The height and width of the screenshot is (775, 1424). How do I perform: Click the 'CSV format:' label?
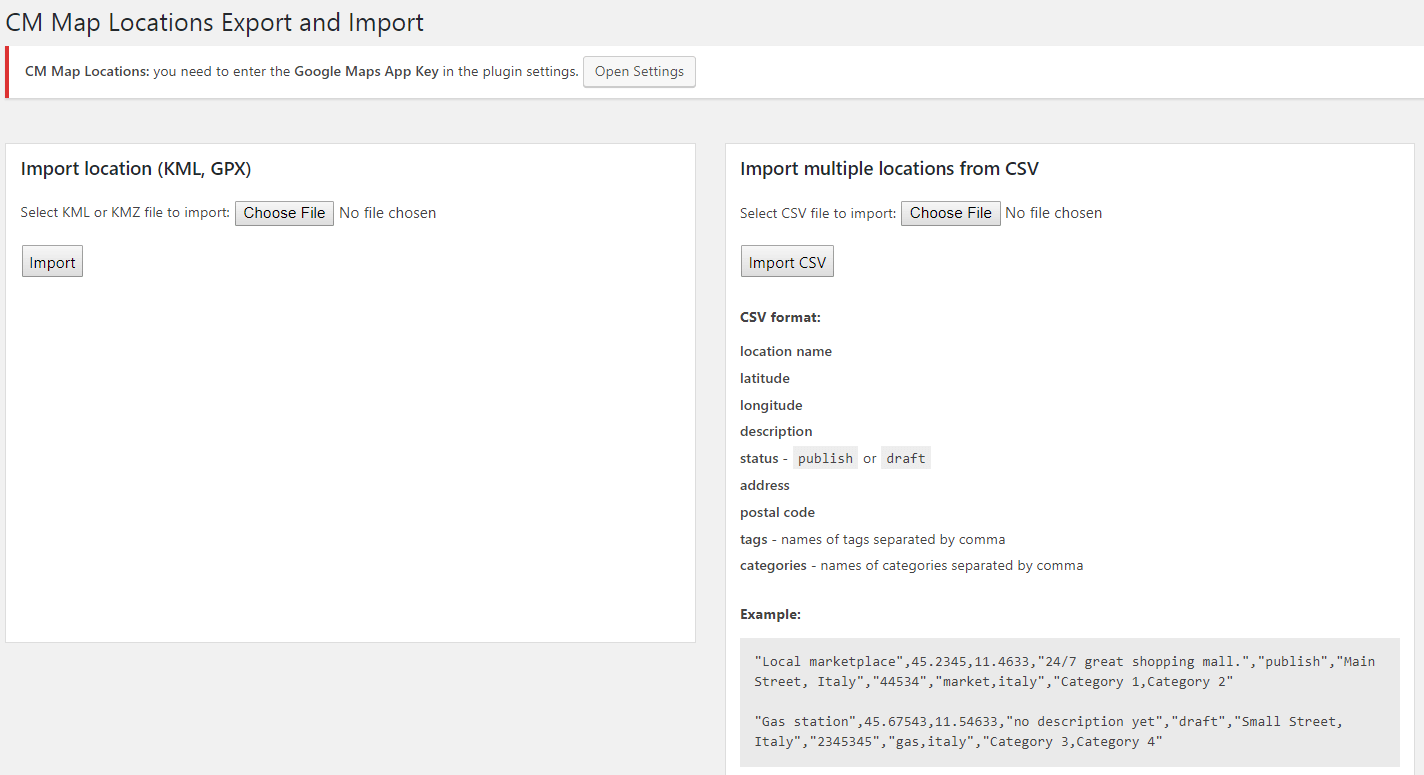[x=780, y=318]
